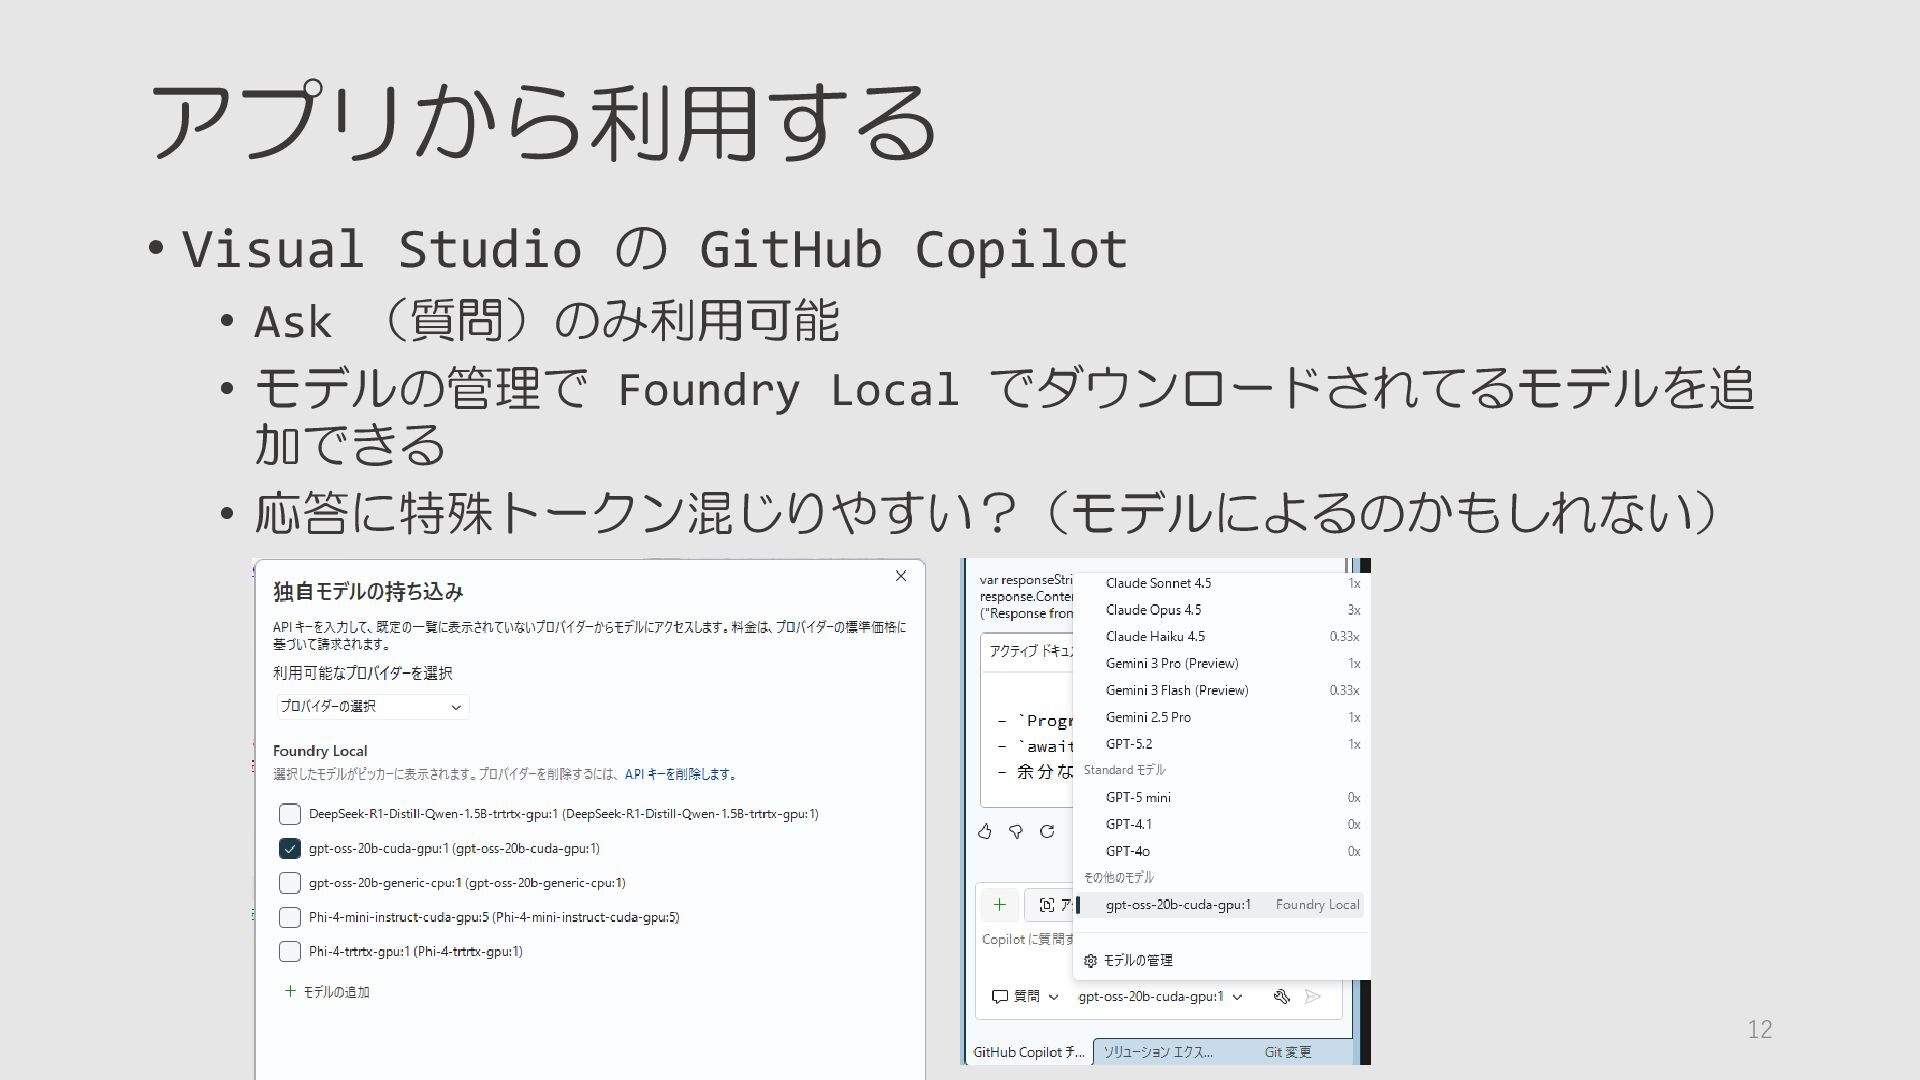Click the thumbs up feedback icon
This screenshot has height=1080, width=1920.
coord(985,831)
